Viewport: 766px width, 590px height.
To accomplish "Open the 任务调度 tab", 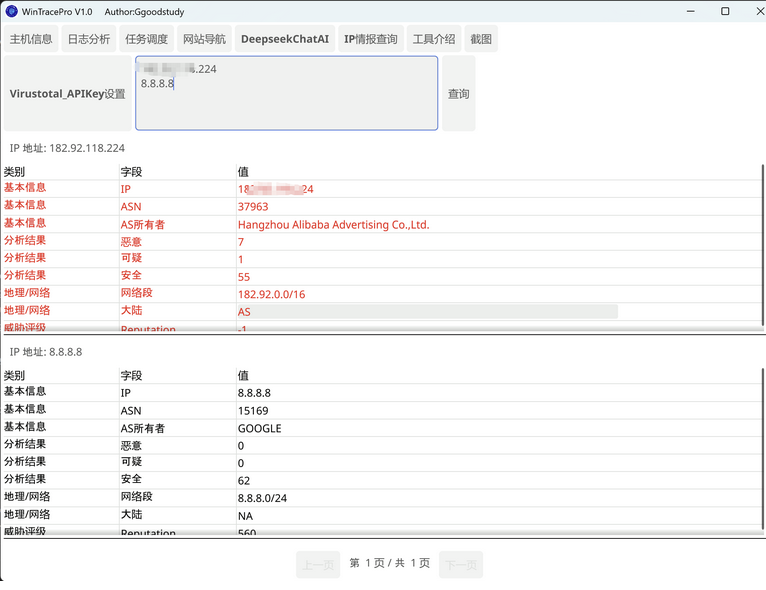I will click(146, 39).
